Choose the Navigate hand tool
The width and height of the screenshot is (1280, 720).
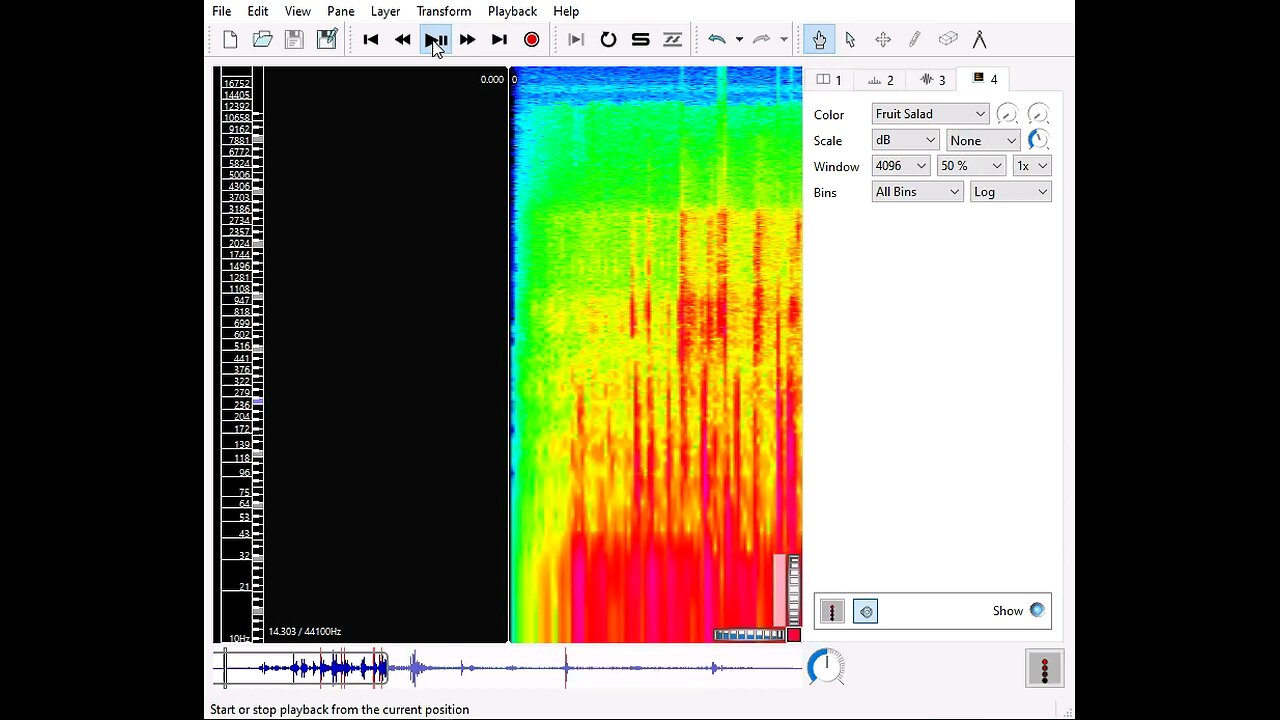point(819,40)
